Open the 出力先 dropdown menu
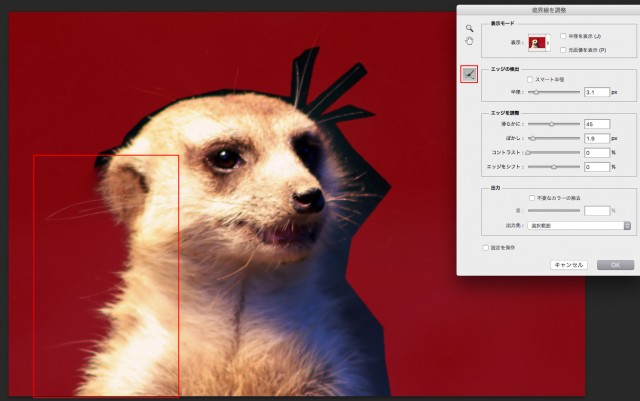Image resolution: width=640 pixels, height=401 pixels. pos(581,226)
